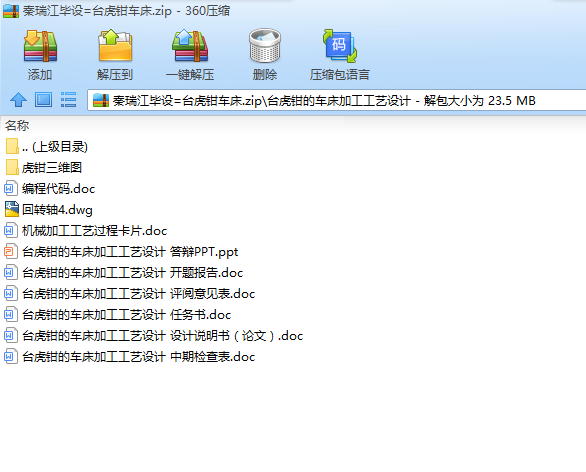The width and height of the screenshot is (586, 472).
Task: Click the doc icon of 开题报告.doc
Action: 11,272
